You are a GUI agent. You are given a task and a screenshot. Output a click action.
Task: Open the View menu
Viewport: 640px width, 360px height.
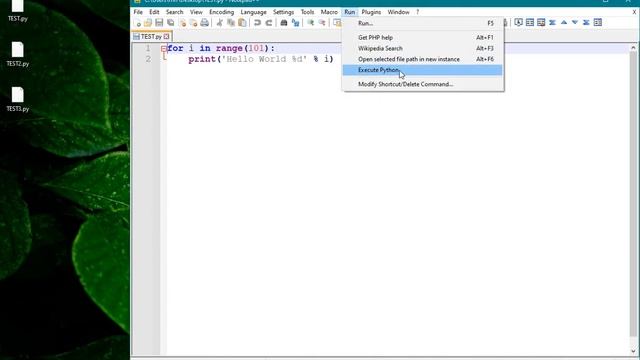tap(196, 12)
